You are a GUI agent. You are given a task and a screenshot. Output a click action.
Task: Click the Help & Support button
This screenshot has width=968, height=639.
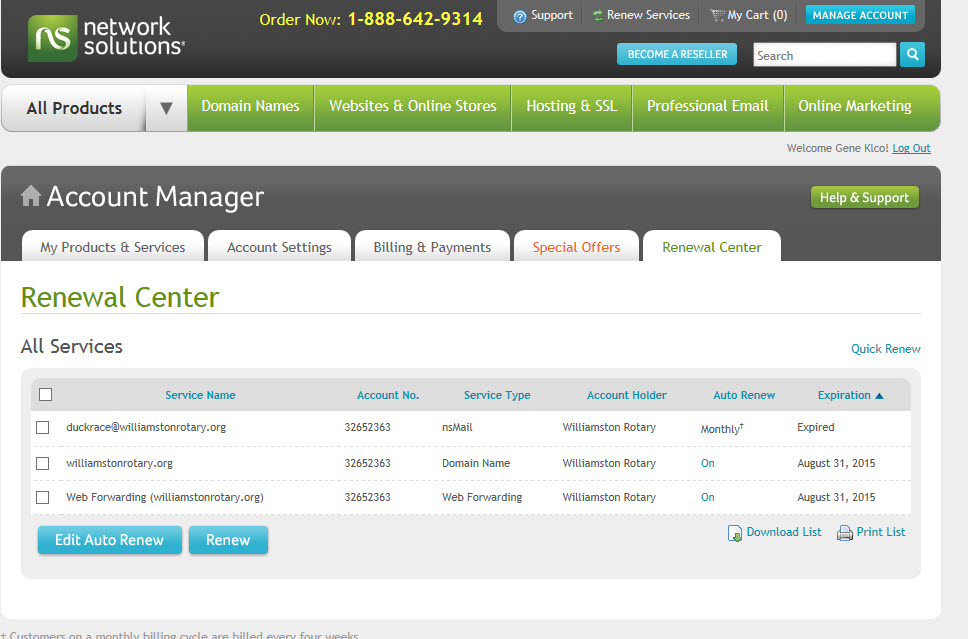coord(864,198)
